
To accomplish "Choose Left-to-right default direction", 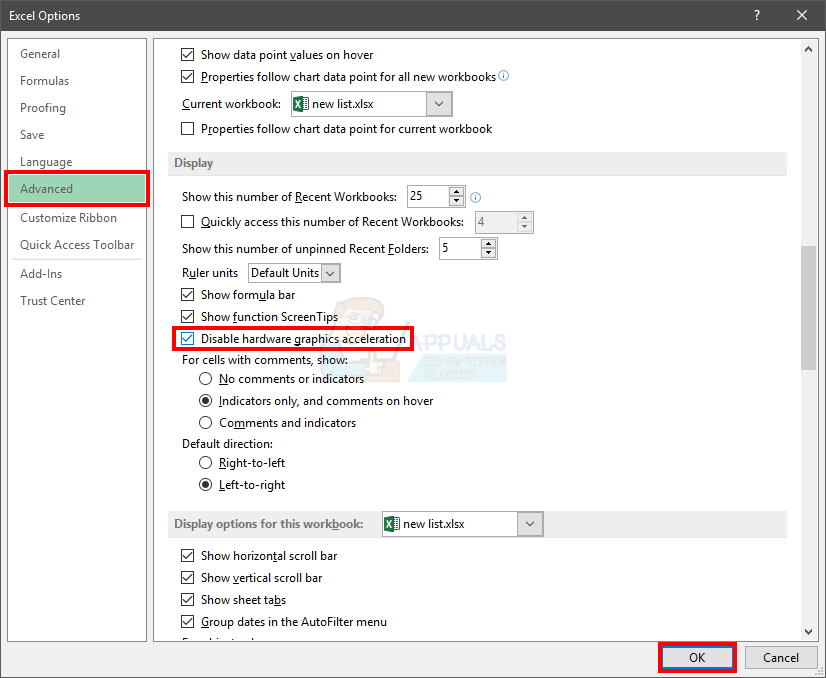I will 205,485.
